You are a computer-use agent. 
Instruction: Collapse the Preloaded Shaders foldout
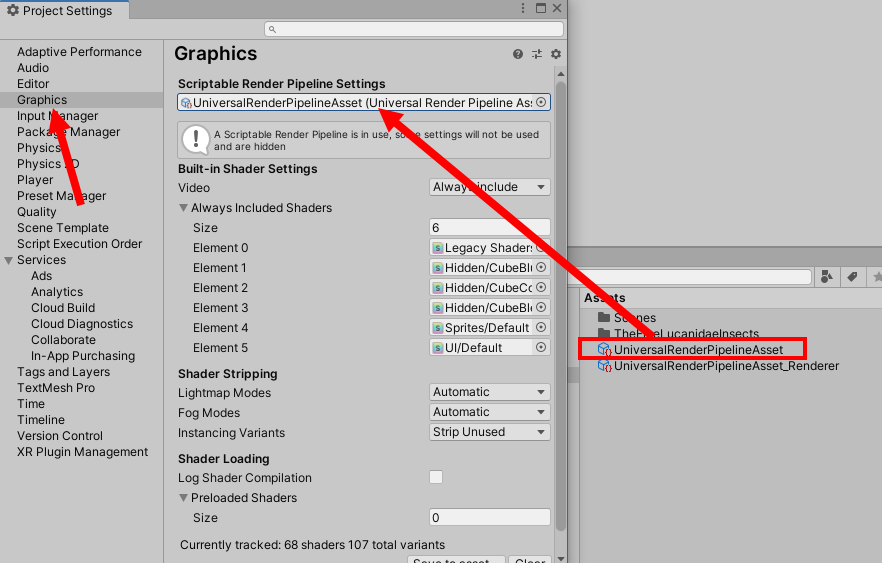(183, 498)
